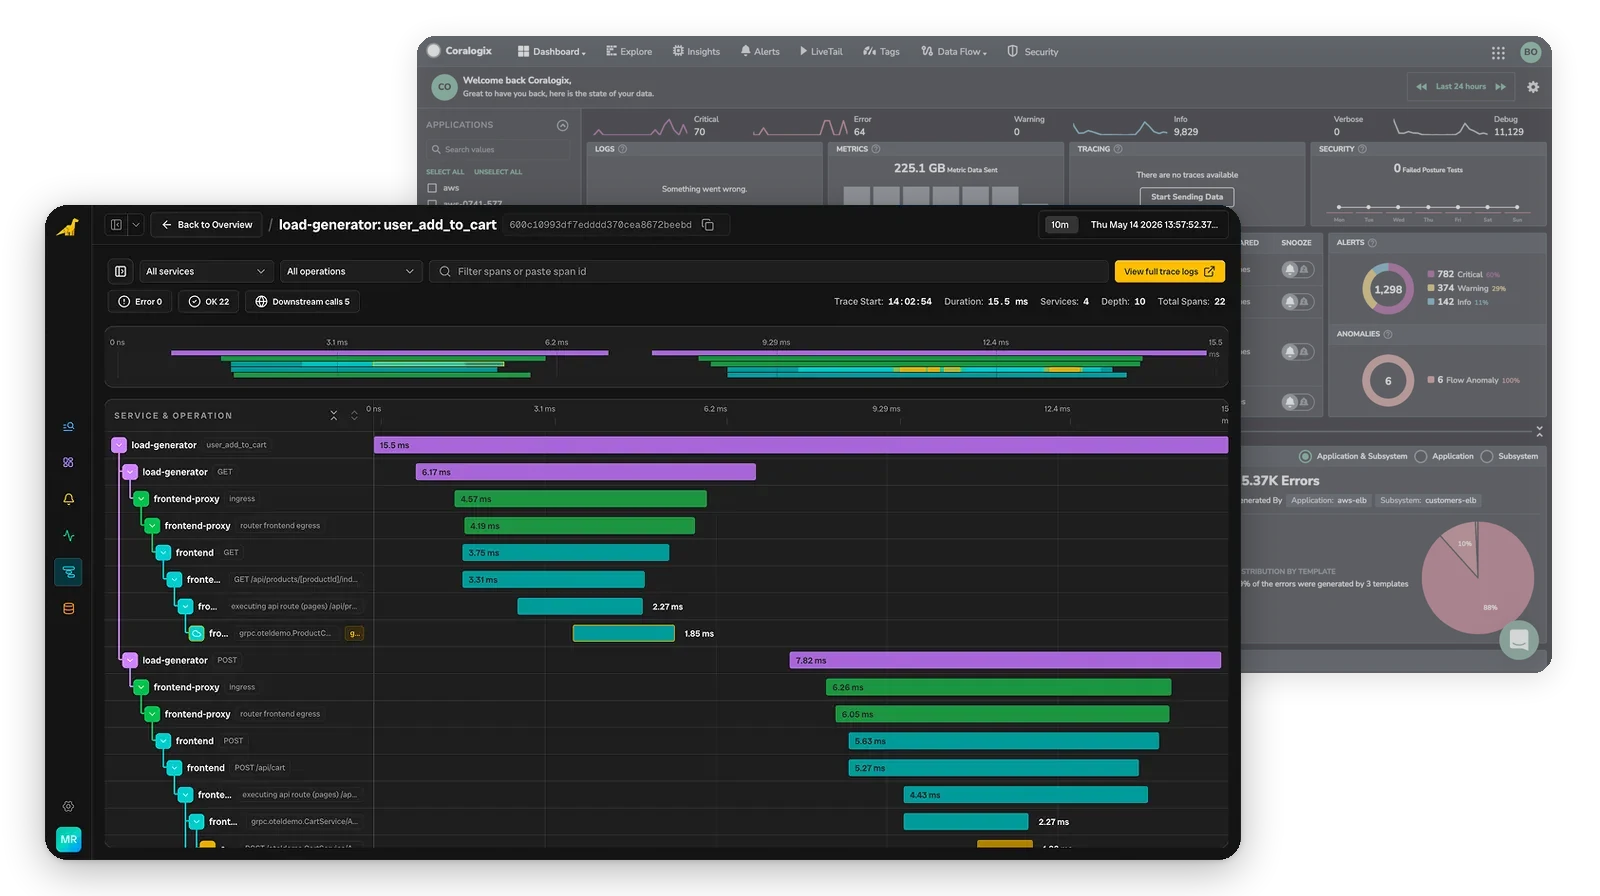Click View full trace logs button
This screenshot has height=896, width=1600.
pyautogui.click(x=1169, y=271)
